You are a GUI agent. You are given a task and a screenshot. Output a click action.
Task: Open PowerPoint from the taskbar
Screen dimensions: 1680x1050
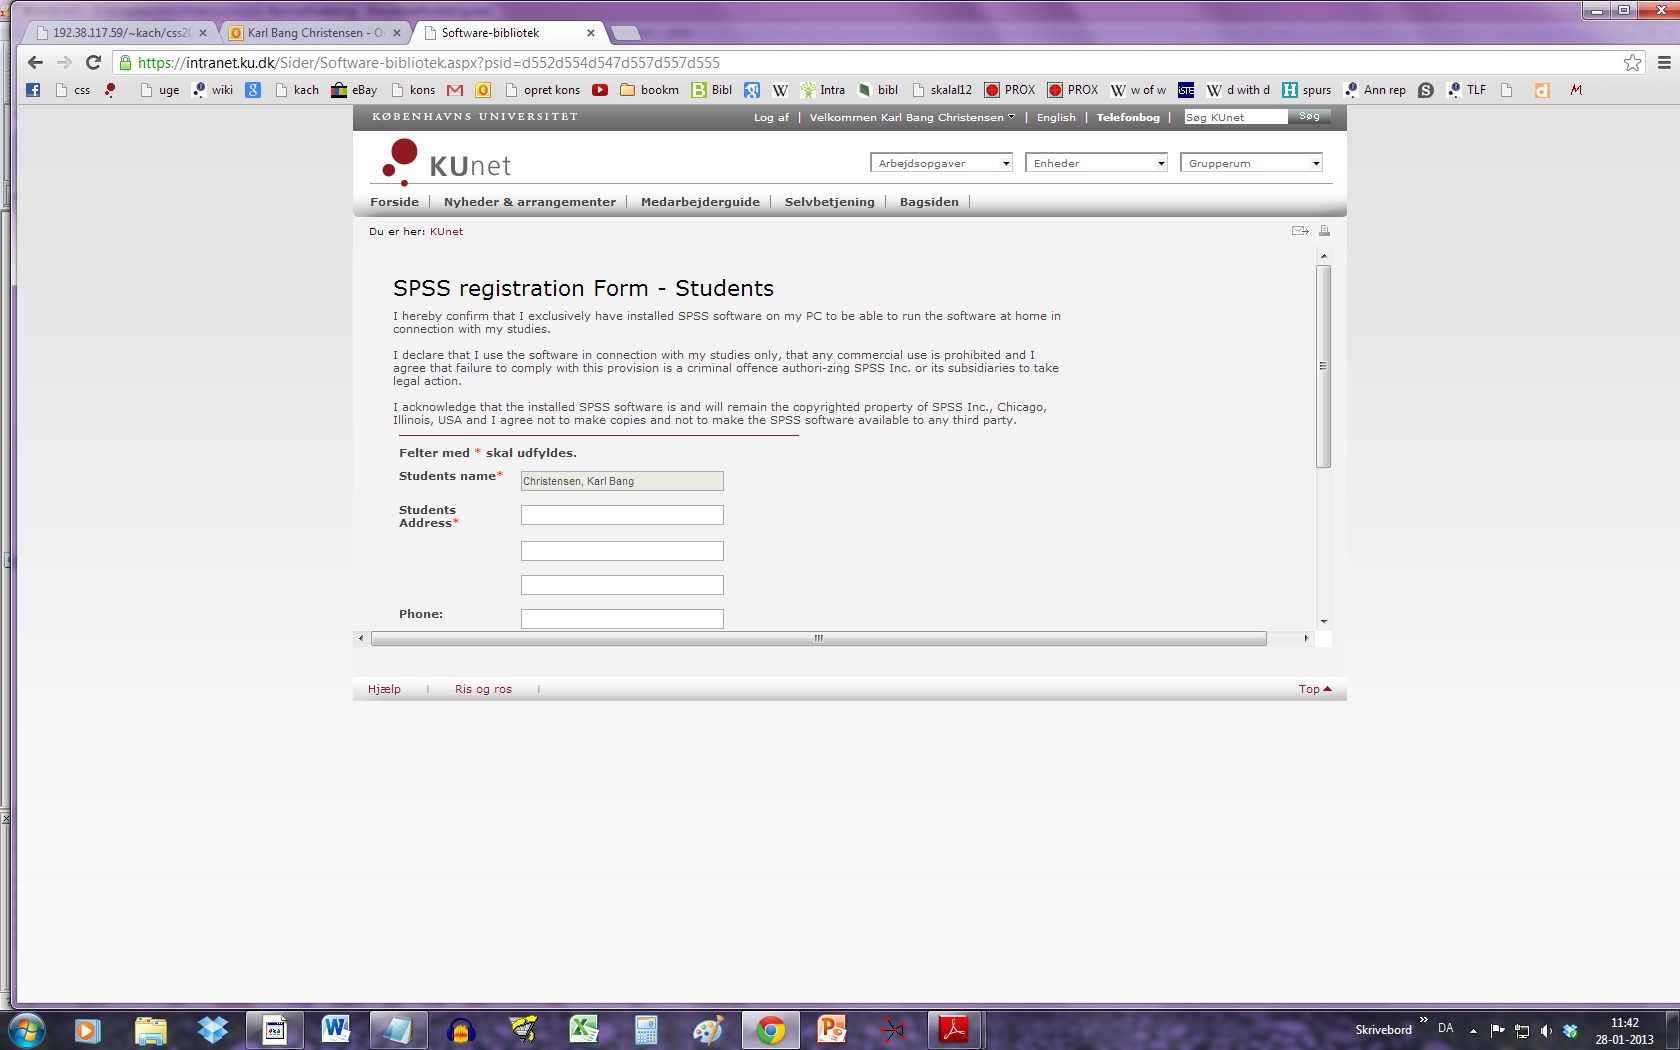832,1029
